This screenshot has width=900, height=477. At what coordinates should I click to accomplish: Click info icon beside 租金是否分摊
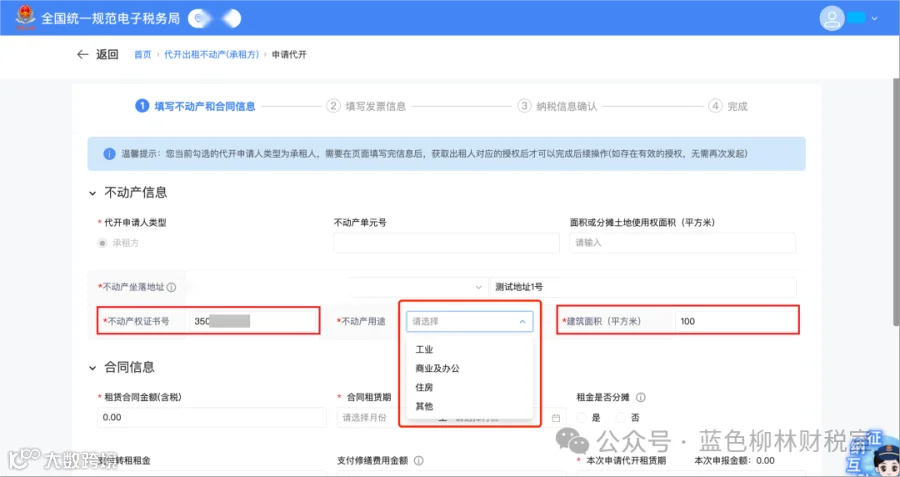(x=641, y=397)
